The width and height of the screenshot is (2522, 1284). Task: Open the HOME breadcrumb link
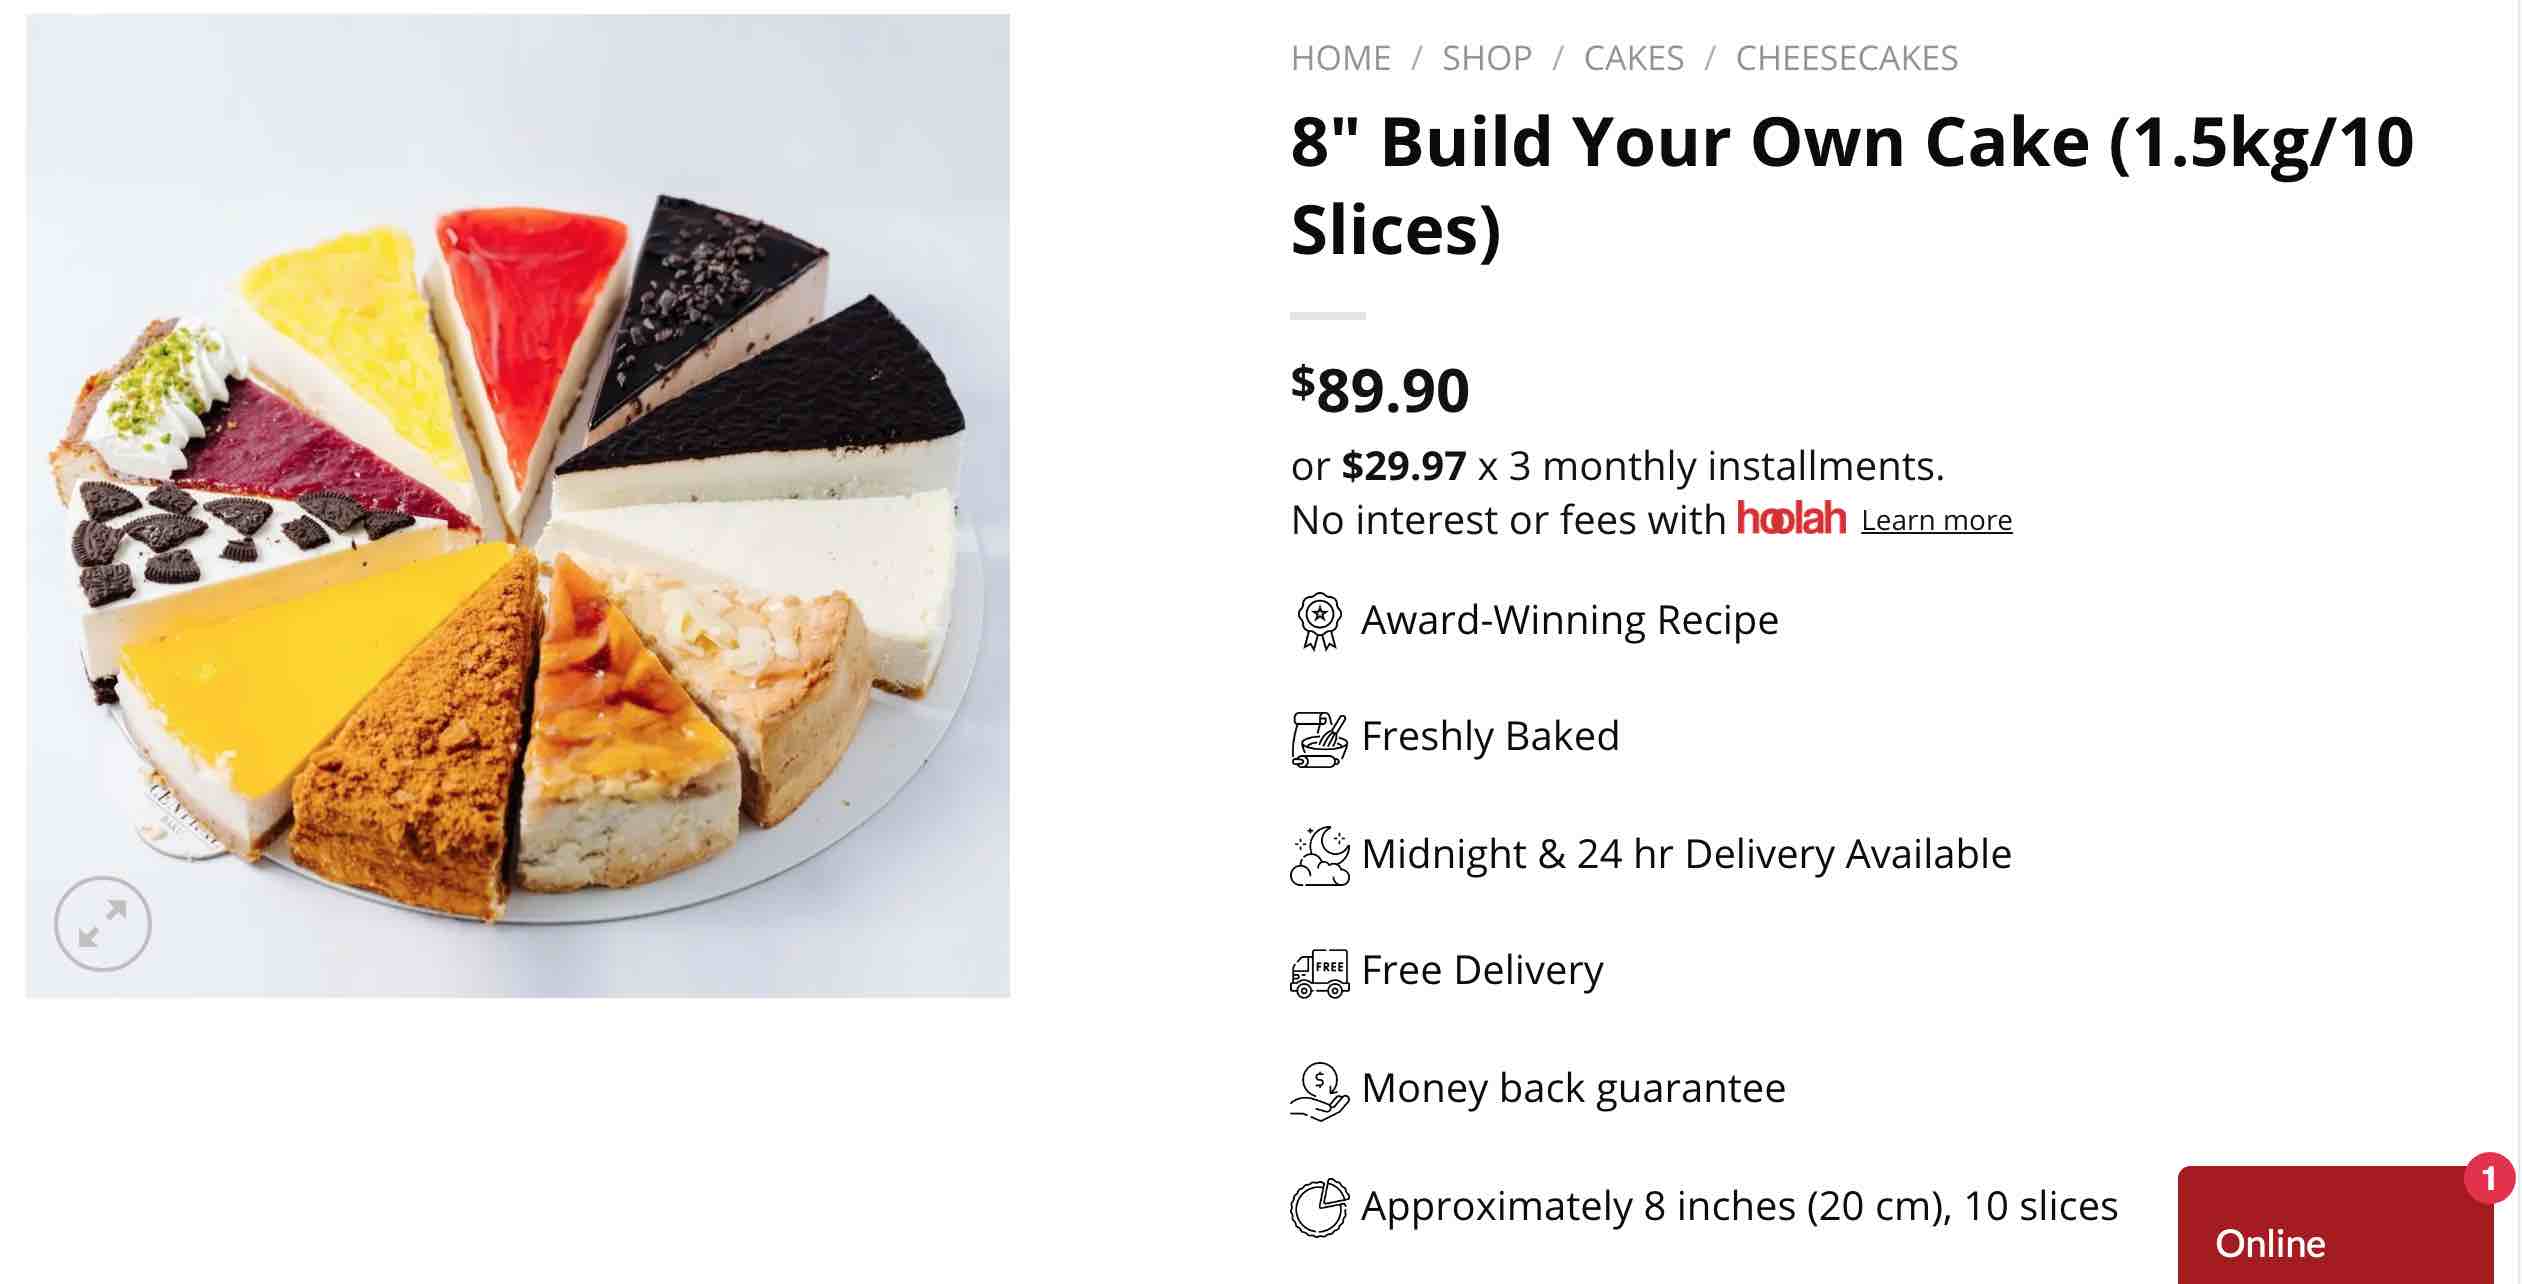pos(1341,59)
